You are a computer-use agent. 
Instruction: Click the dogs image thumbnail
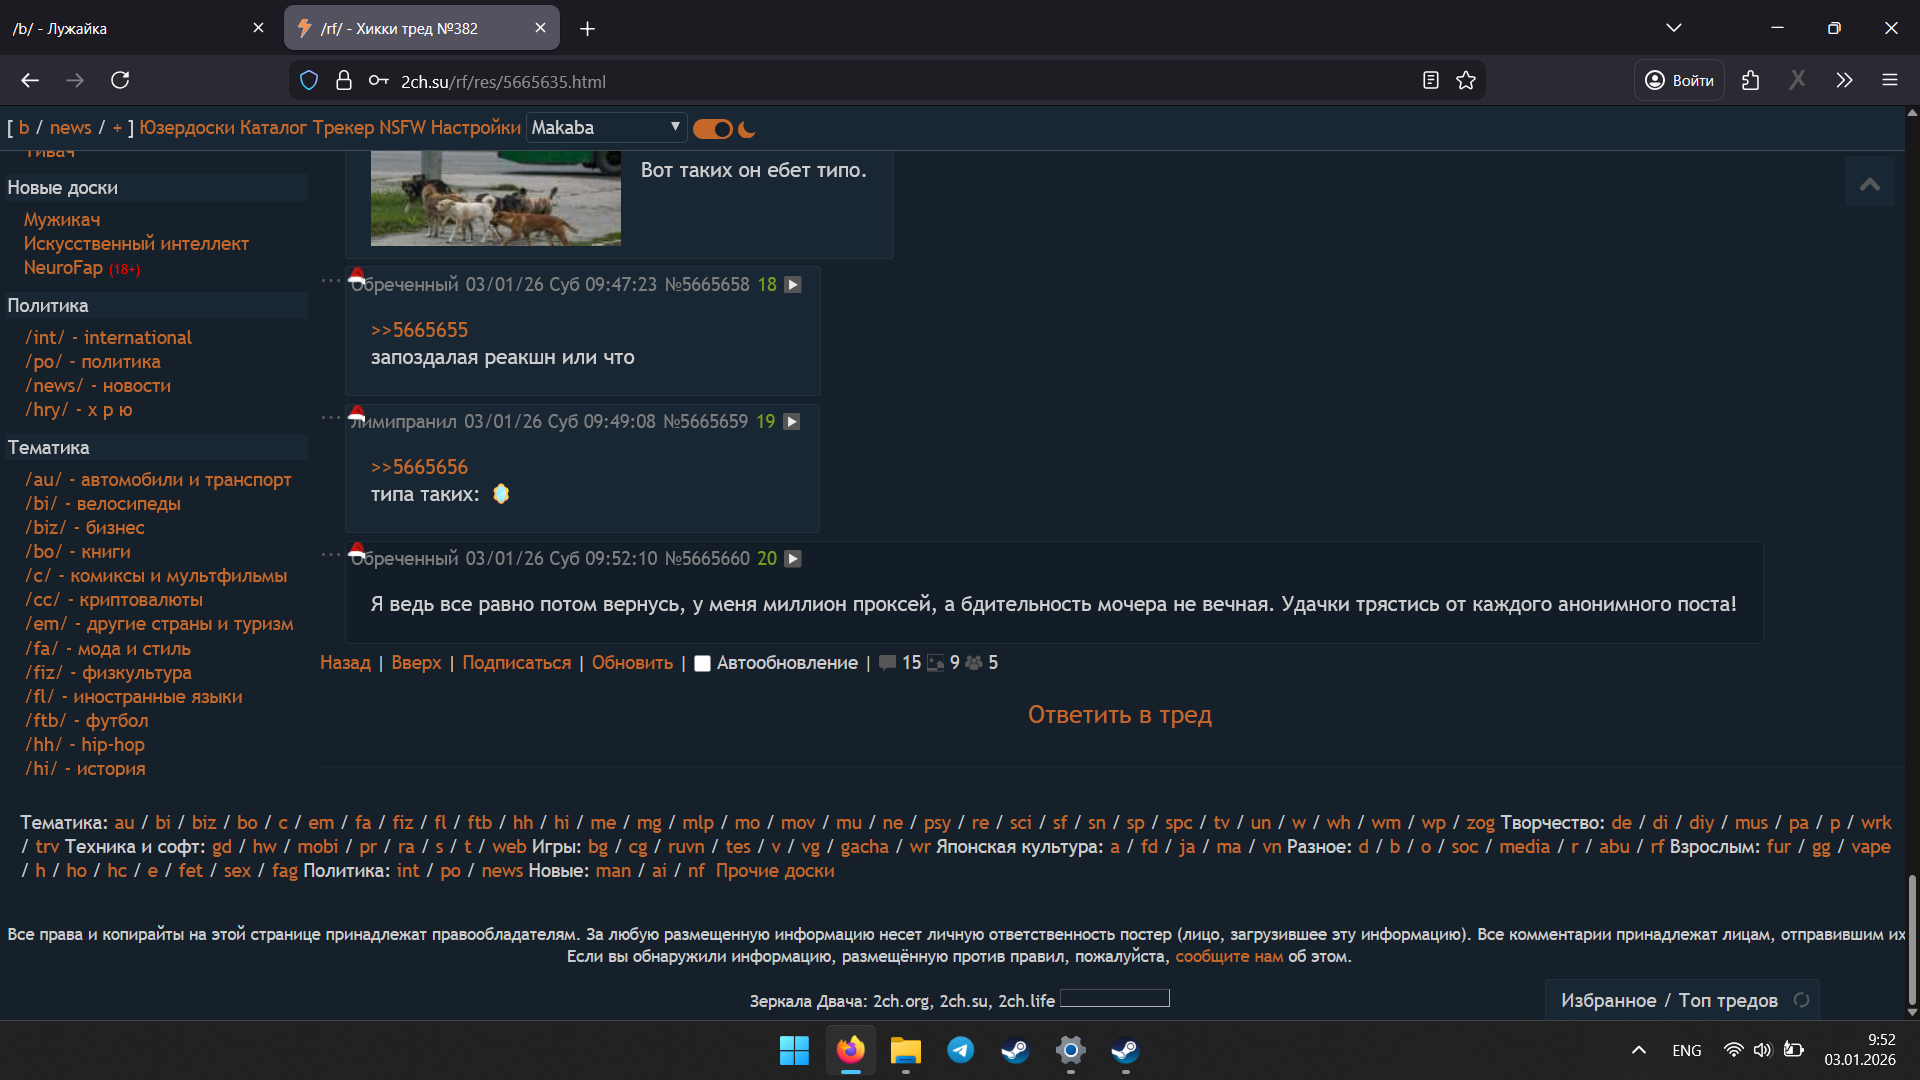click(x=495, y=198)
